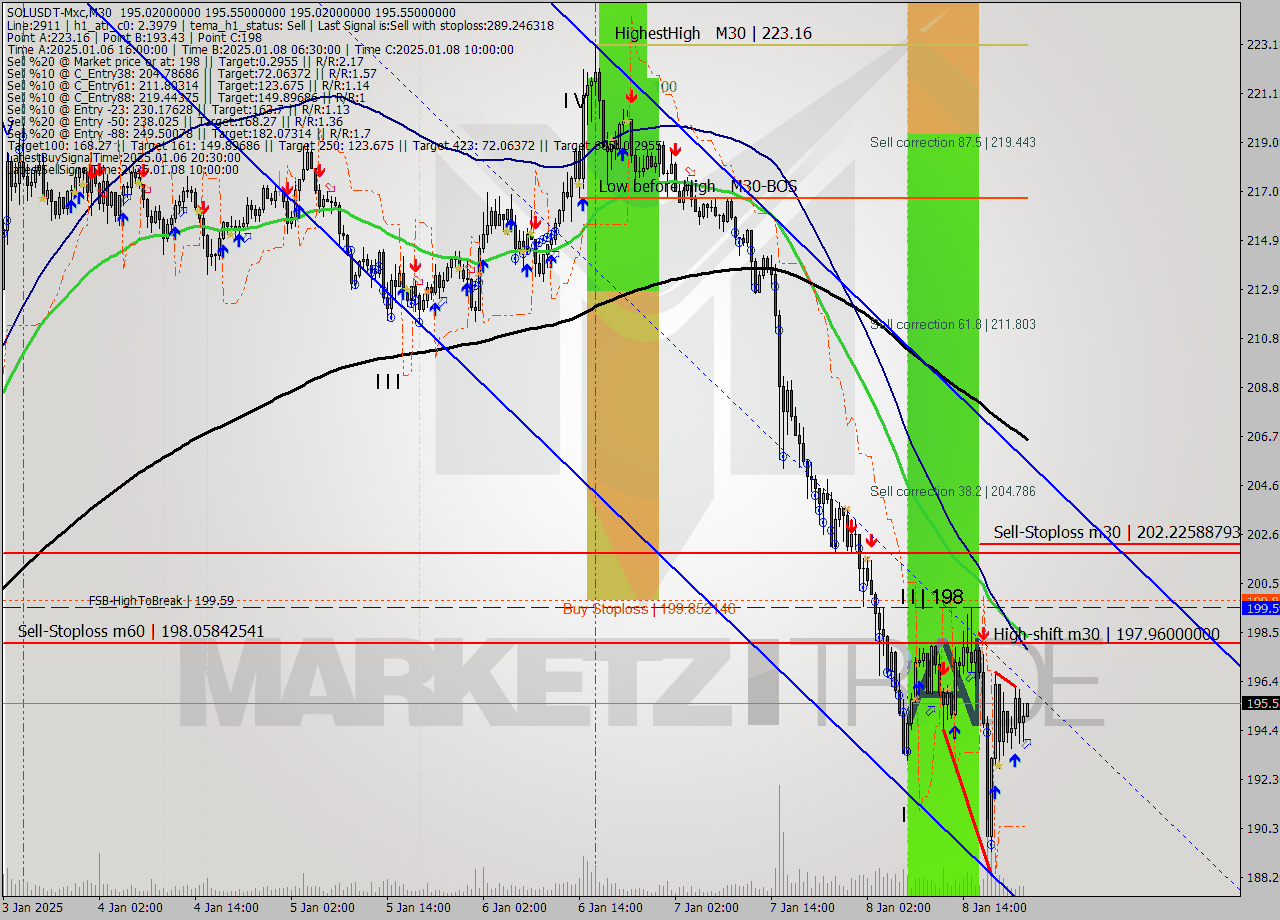
Task: Click the 210.8 price axis label
Action: click(1262, 338)
